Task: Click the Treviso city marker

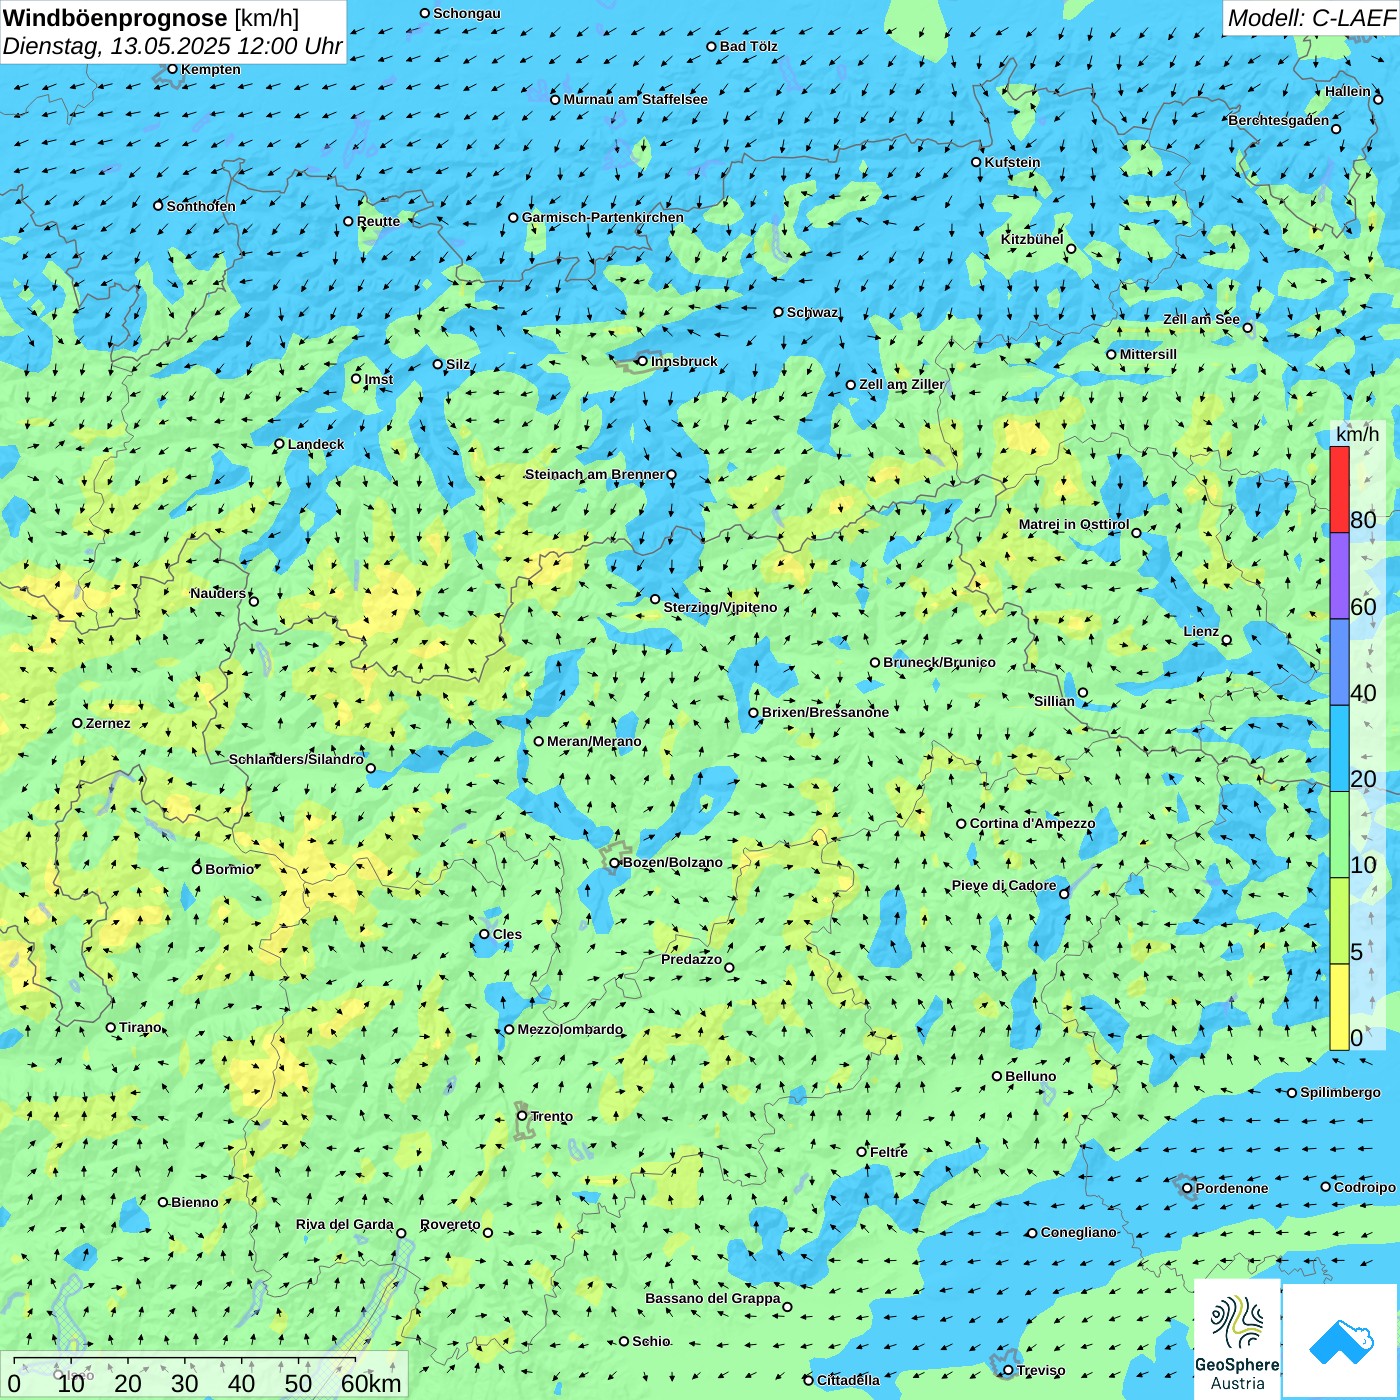Action: pos(1008,1370)
